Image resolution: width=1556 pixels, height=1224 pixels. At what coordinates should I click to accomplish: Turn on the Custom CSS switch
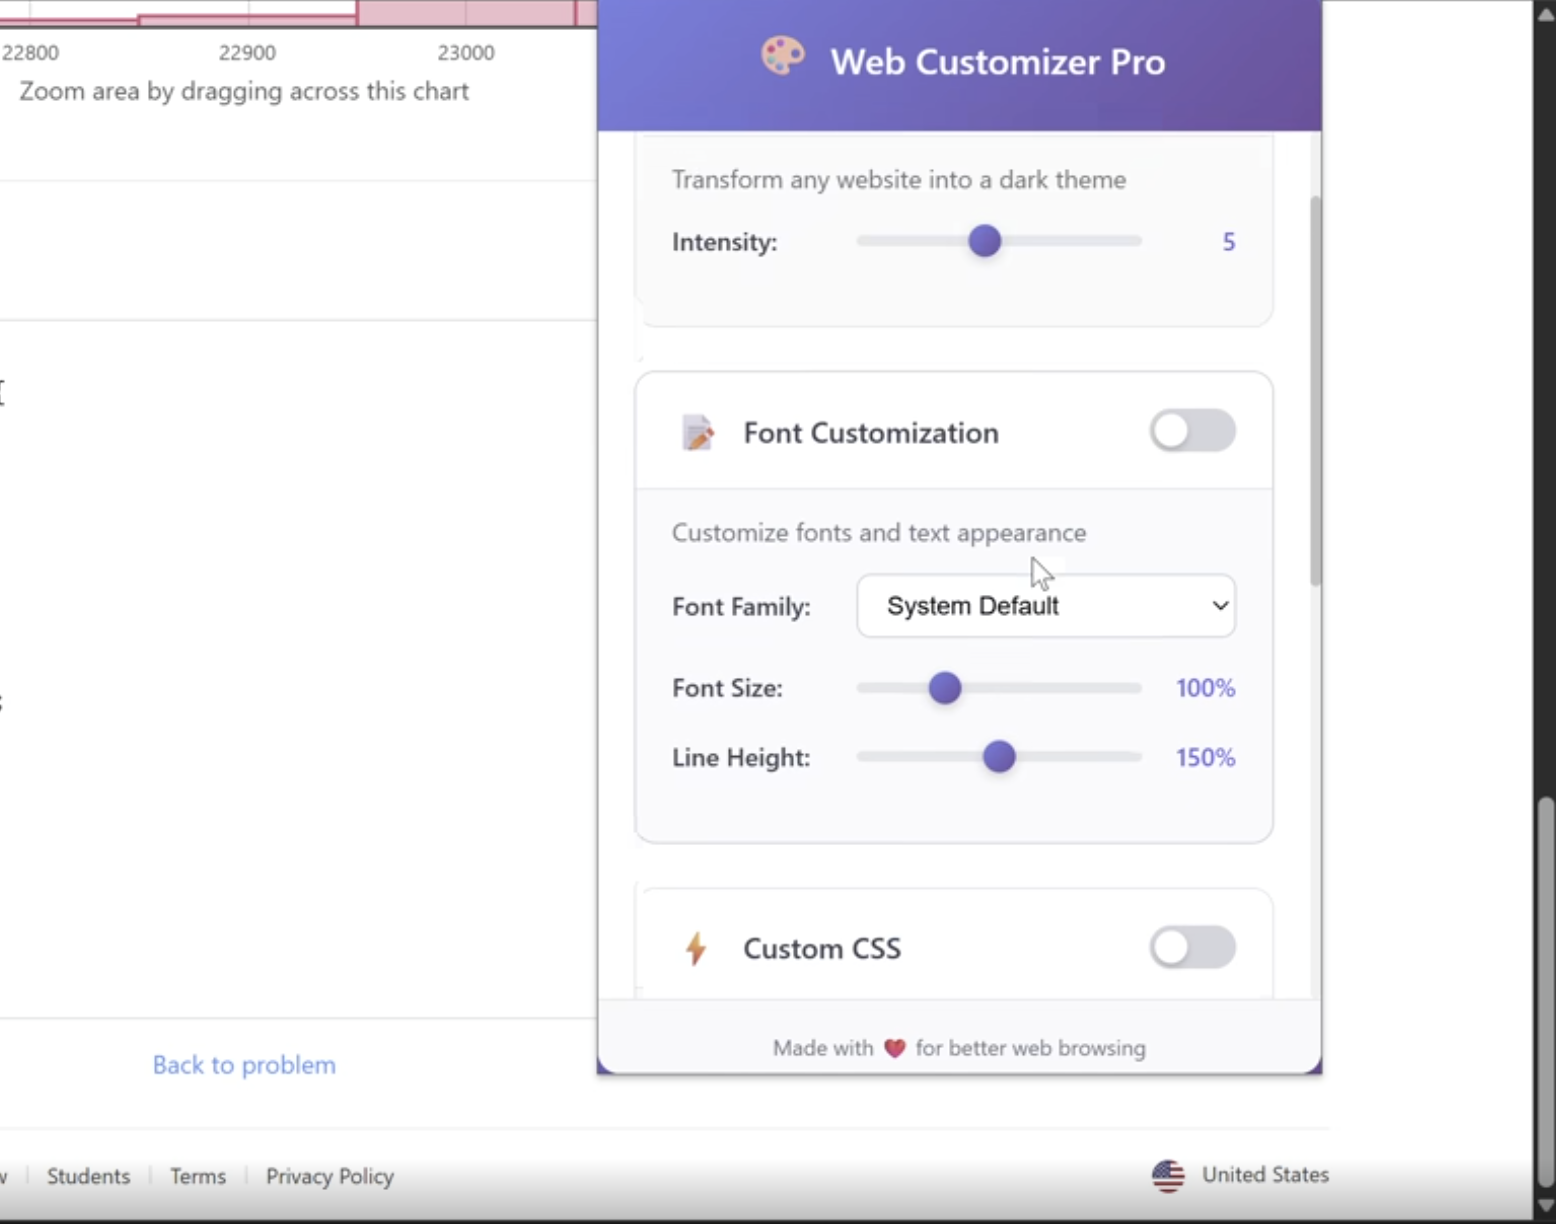point(1192,948)
